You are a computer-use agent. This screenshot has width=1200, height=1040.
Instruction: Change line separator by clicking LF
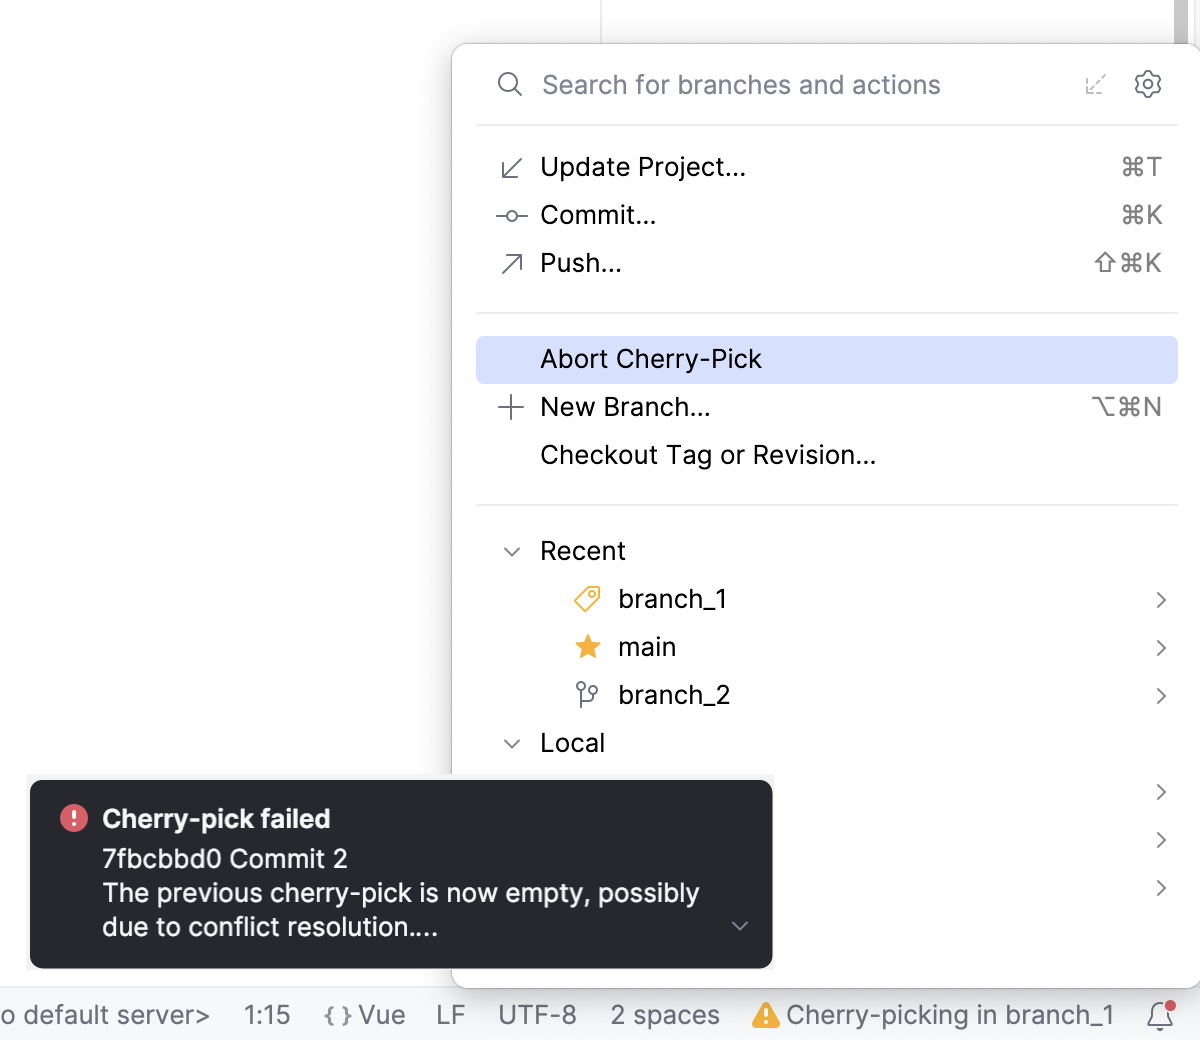tap(450, 1014)
